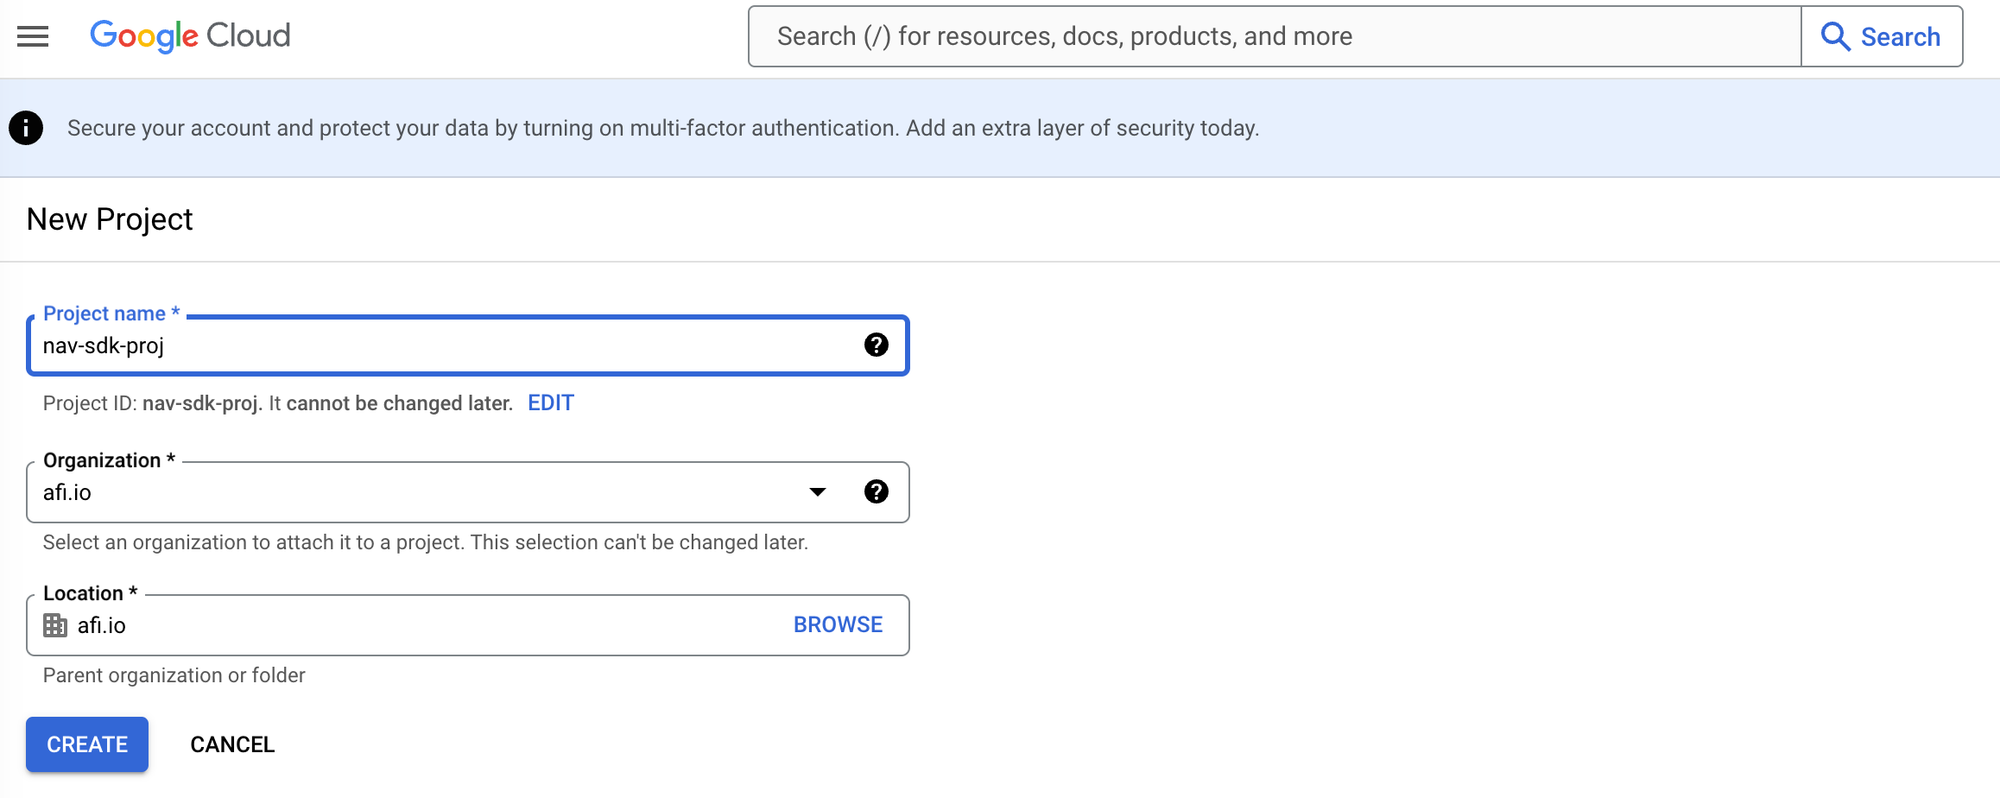Click the Search button text

click(1899, 36)
